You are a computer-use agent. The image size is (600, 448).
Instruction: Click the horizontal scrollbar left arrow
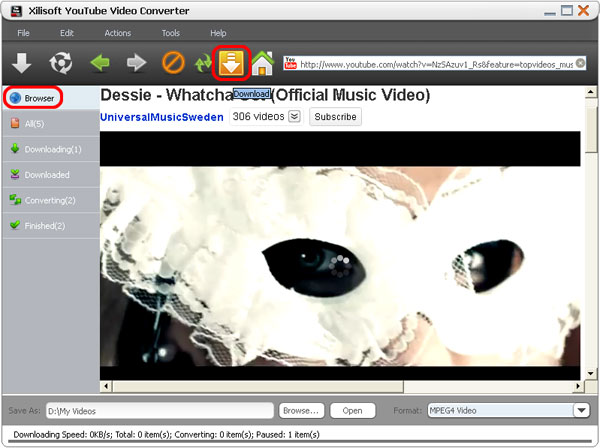[106, 386]
